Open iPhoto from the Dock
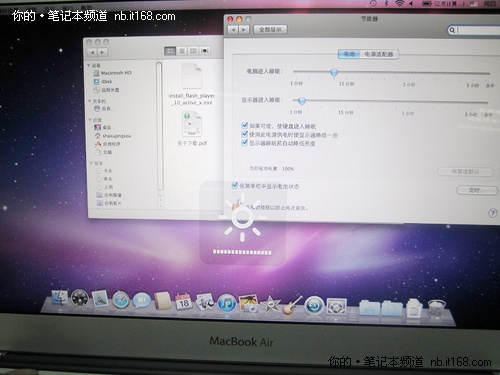Screen dimensions: 500x375 (248, 304)
